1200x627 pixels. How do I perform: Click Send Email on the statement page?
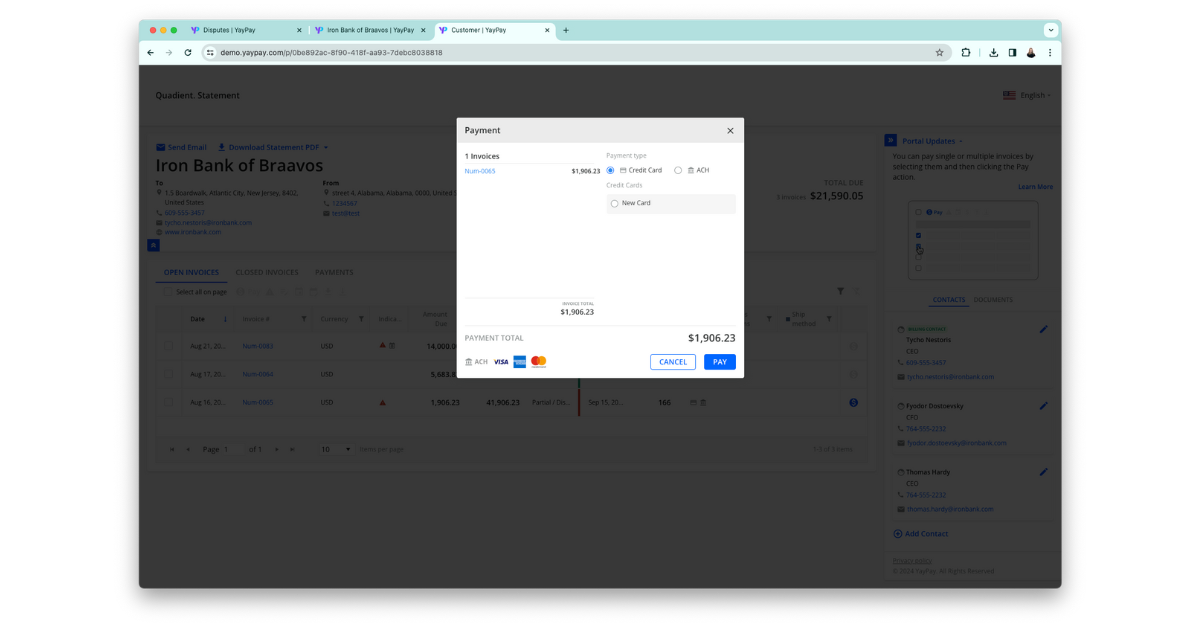click(x=181, y=147)
